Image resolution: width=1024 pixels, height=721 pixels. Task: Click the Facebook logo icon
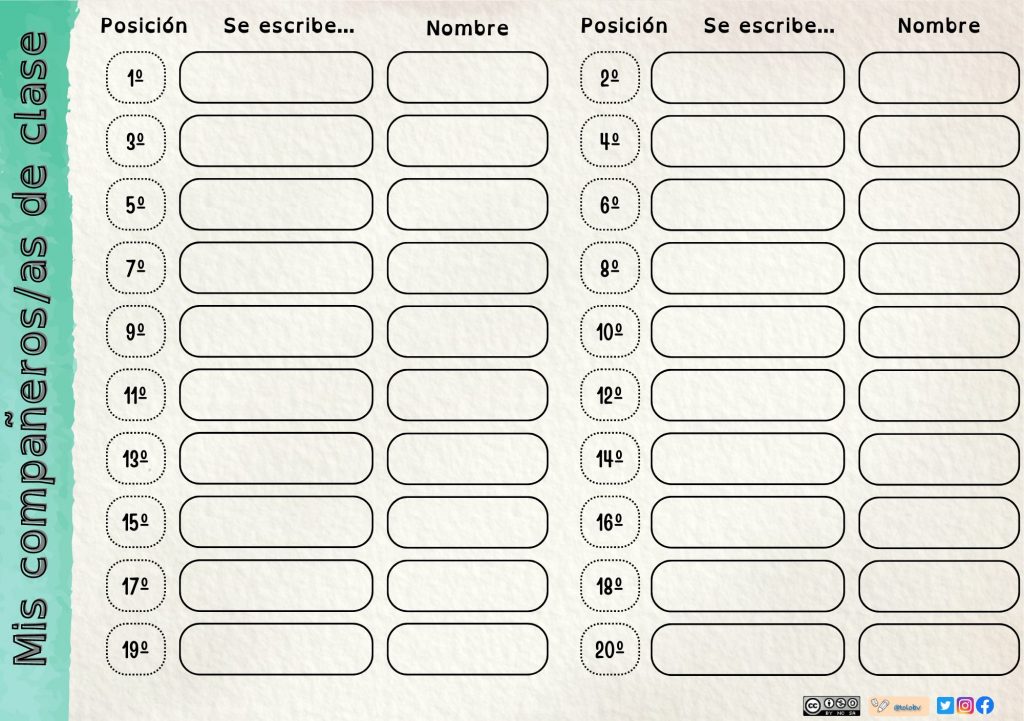985,705
